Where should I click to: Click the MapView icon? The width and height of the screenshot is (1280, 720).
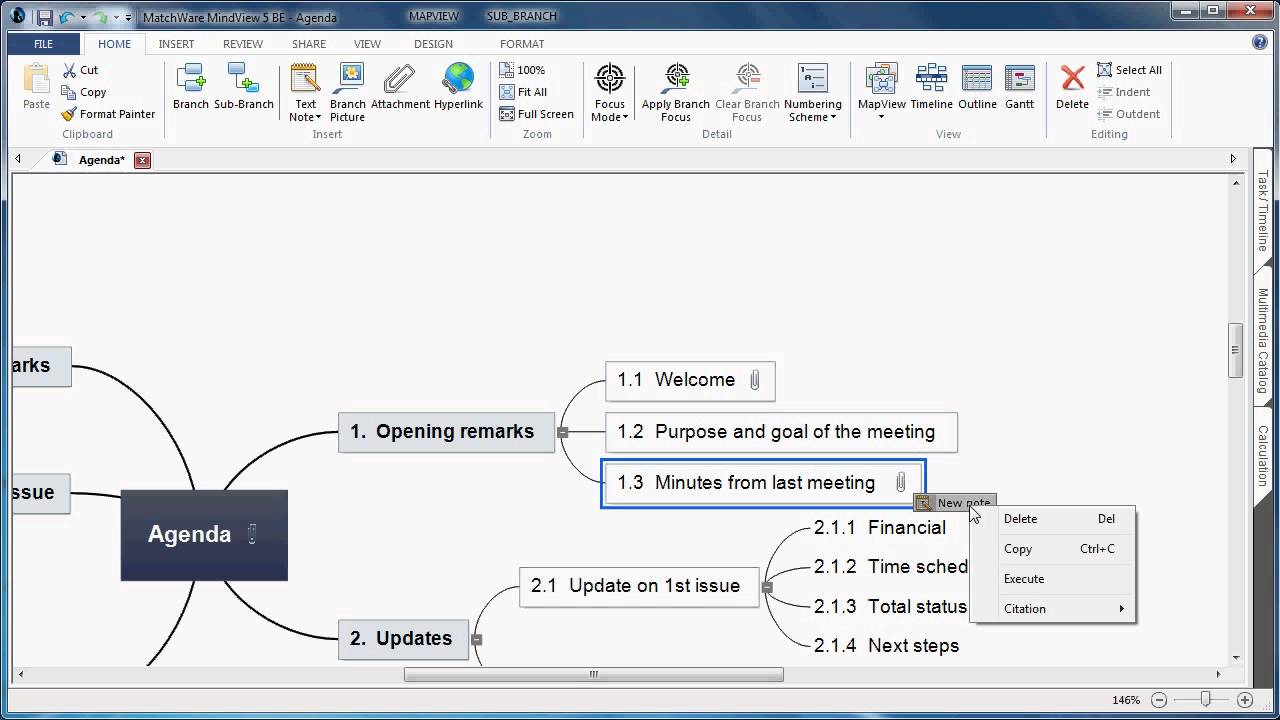[882, 78]
